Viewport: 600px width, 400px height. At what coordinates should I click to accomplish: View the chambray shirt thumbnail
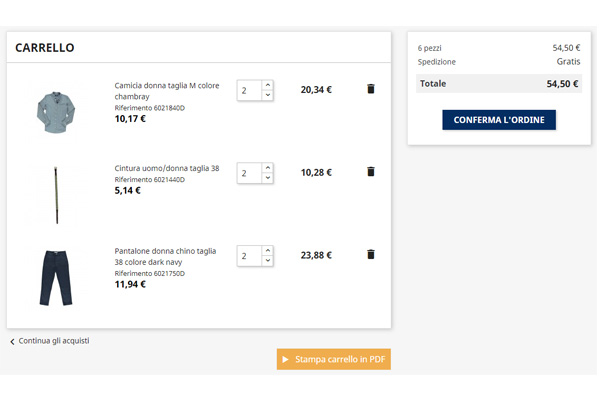pyautogui.click(x=56, y=111)
